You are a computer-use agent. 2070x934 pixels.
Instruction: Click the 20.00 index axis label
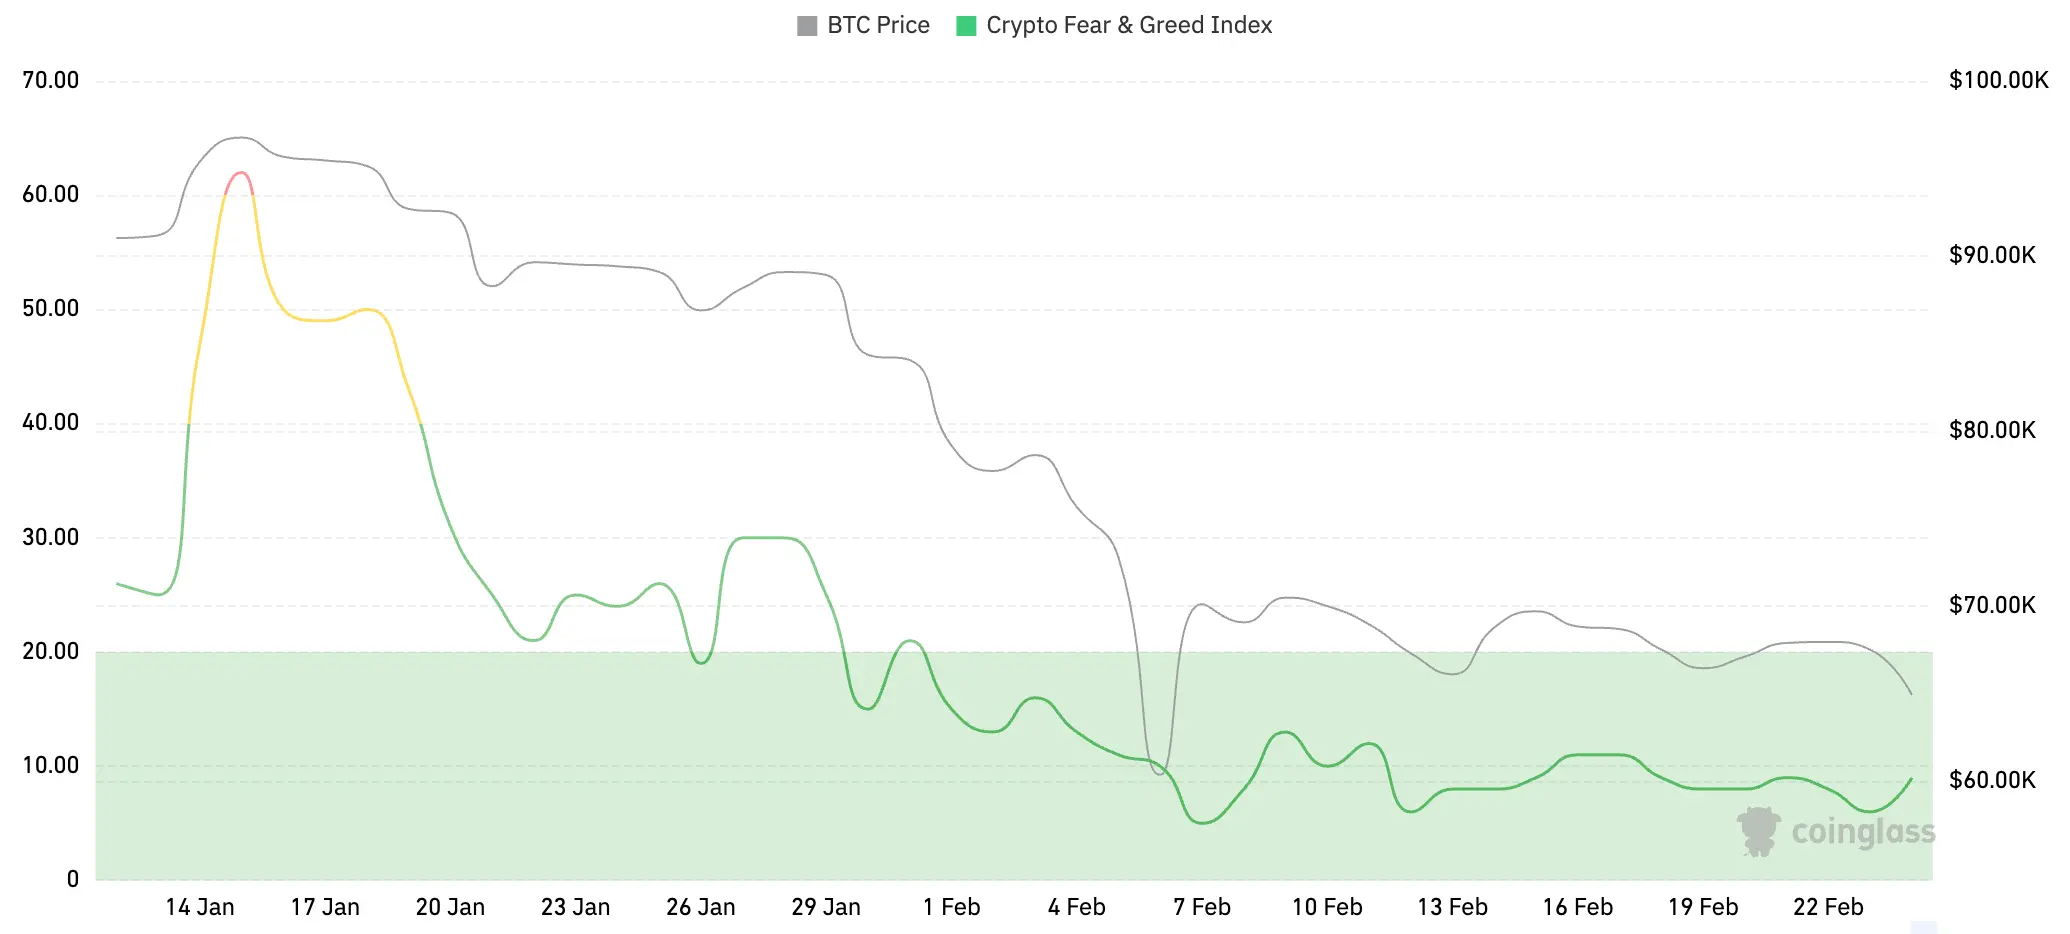(51, 651)
